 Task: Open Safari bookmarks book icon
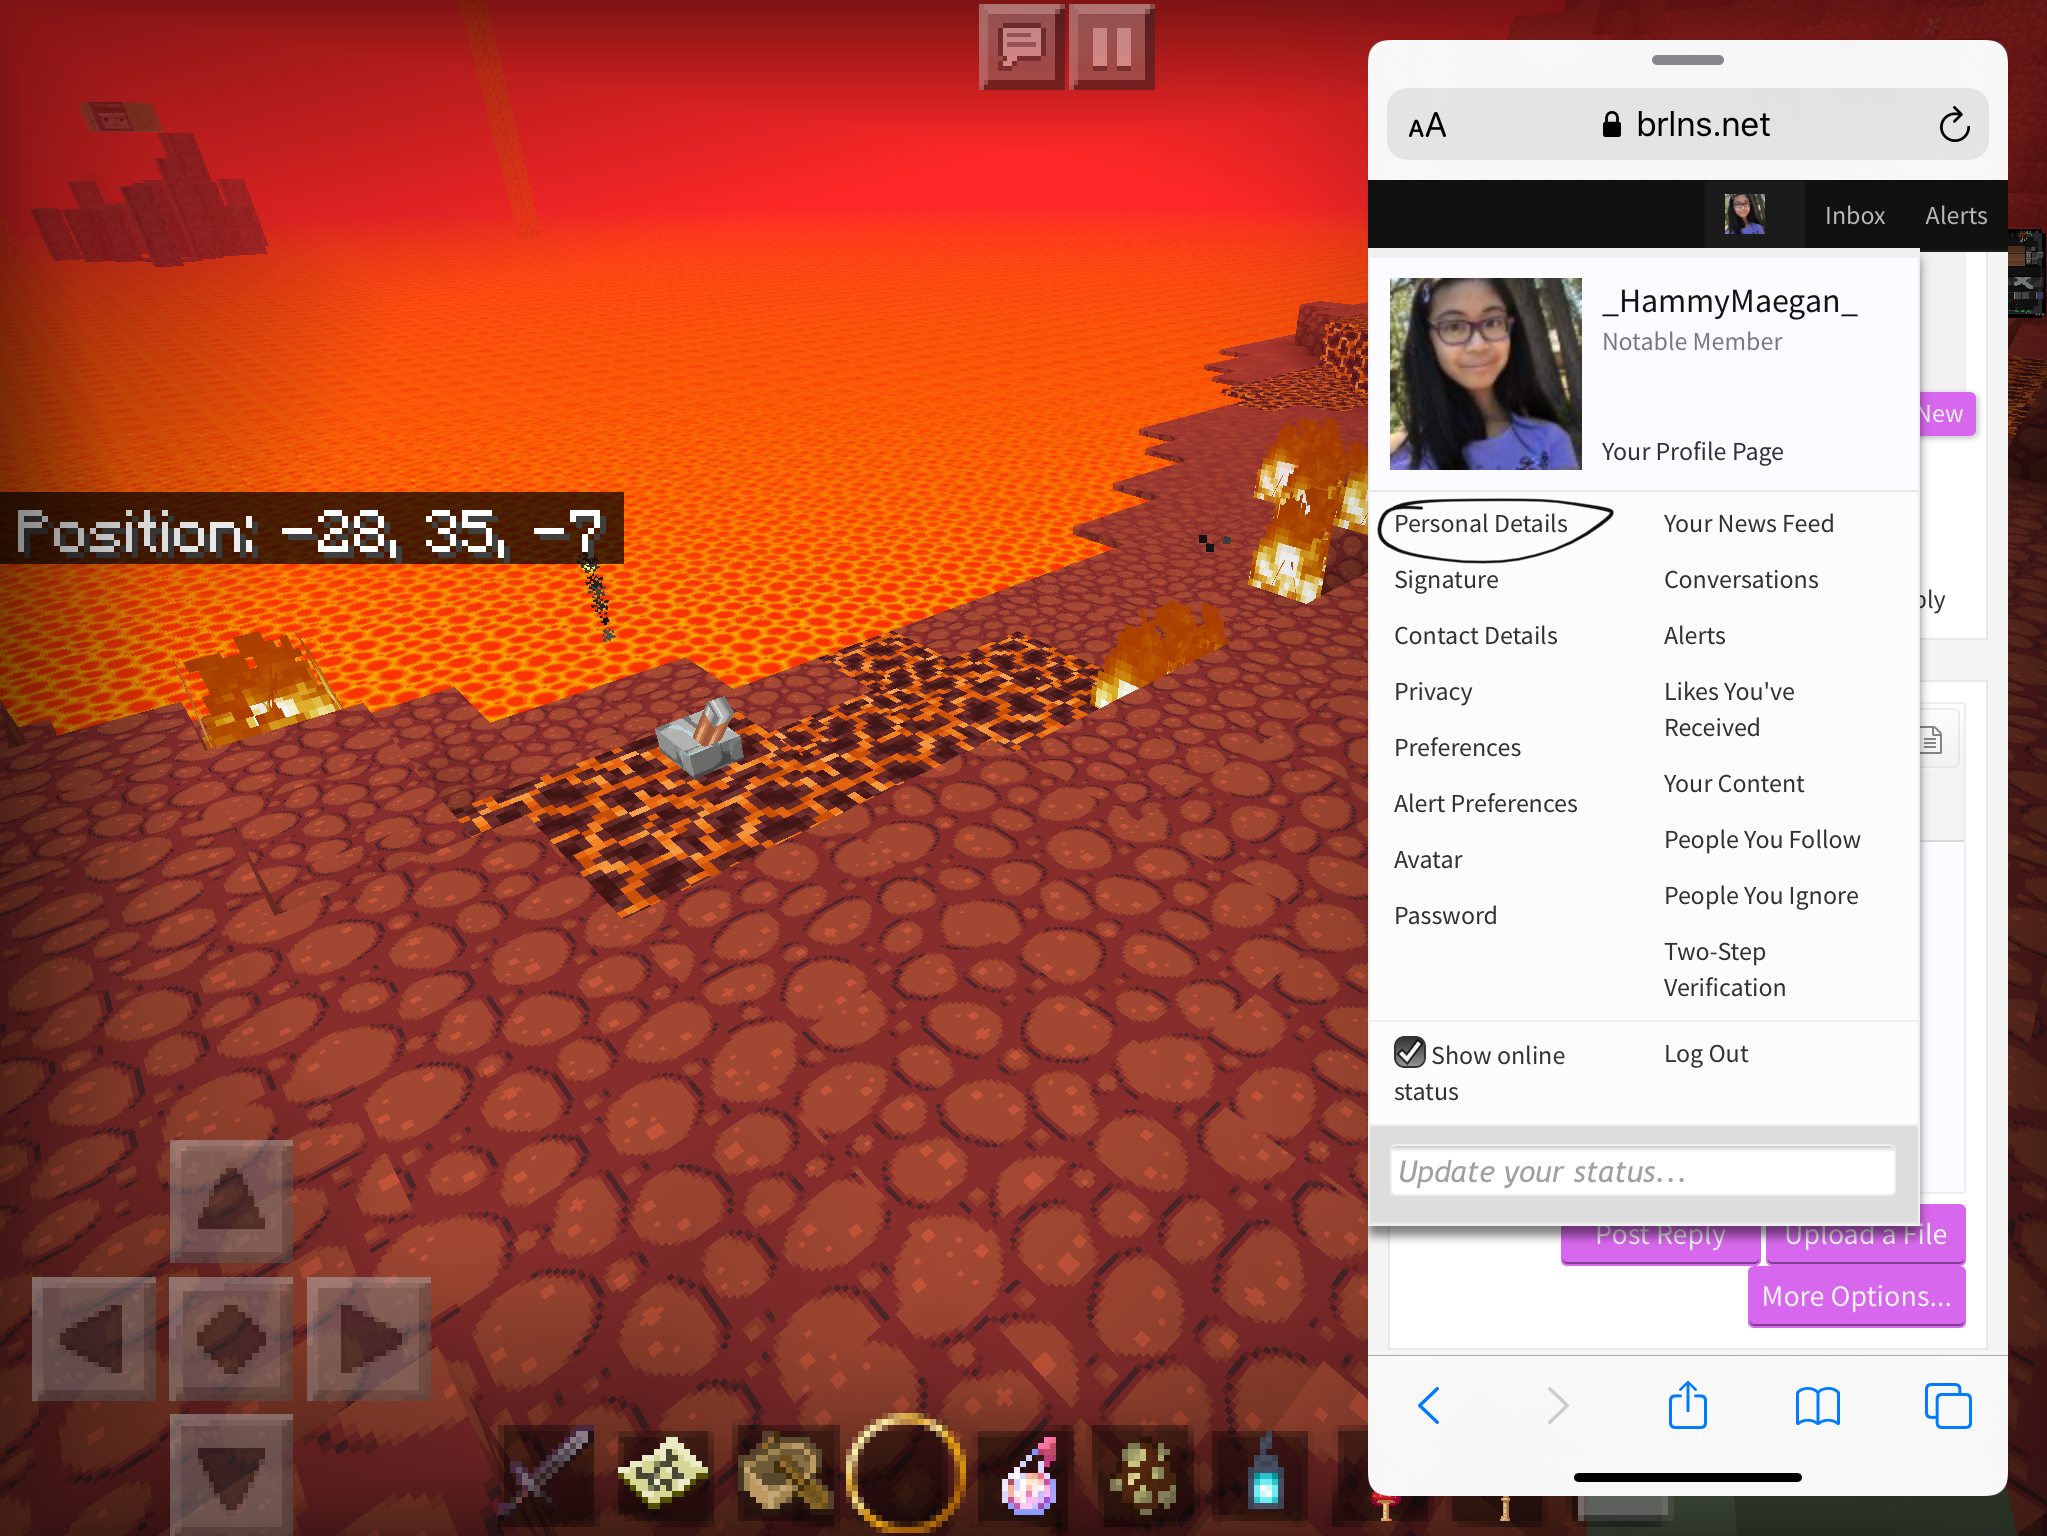click(1817, 1406)
